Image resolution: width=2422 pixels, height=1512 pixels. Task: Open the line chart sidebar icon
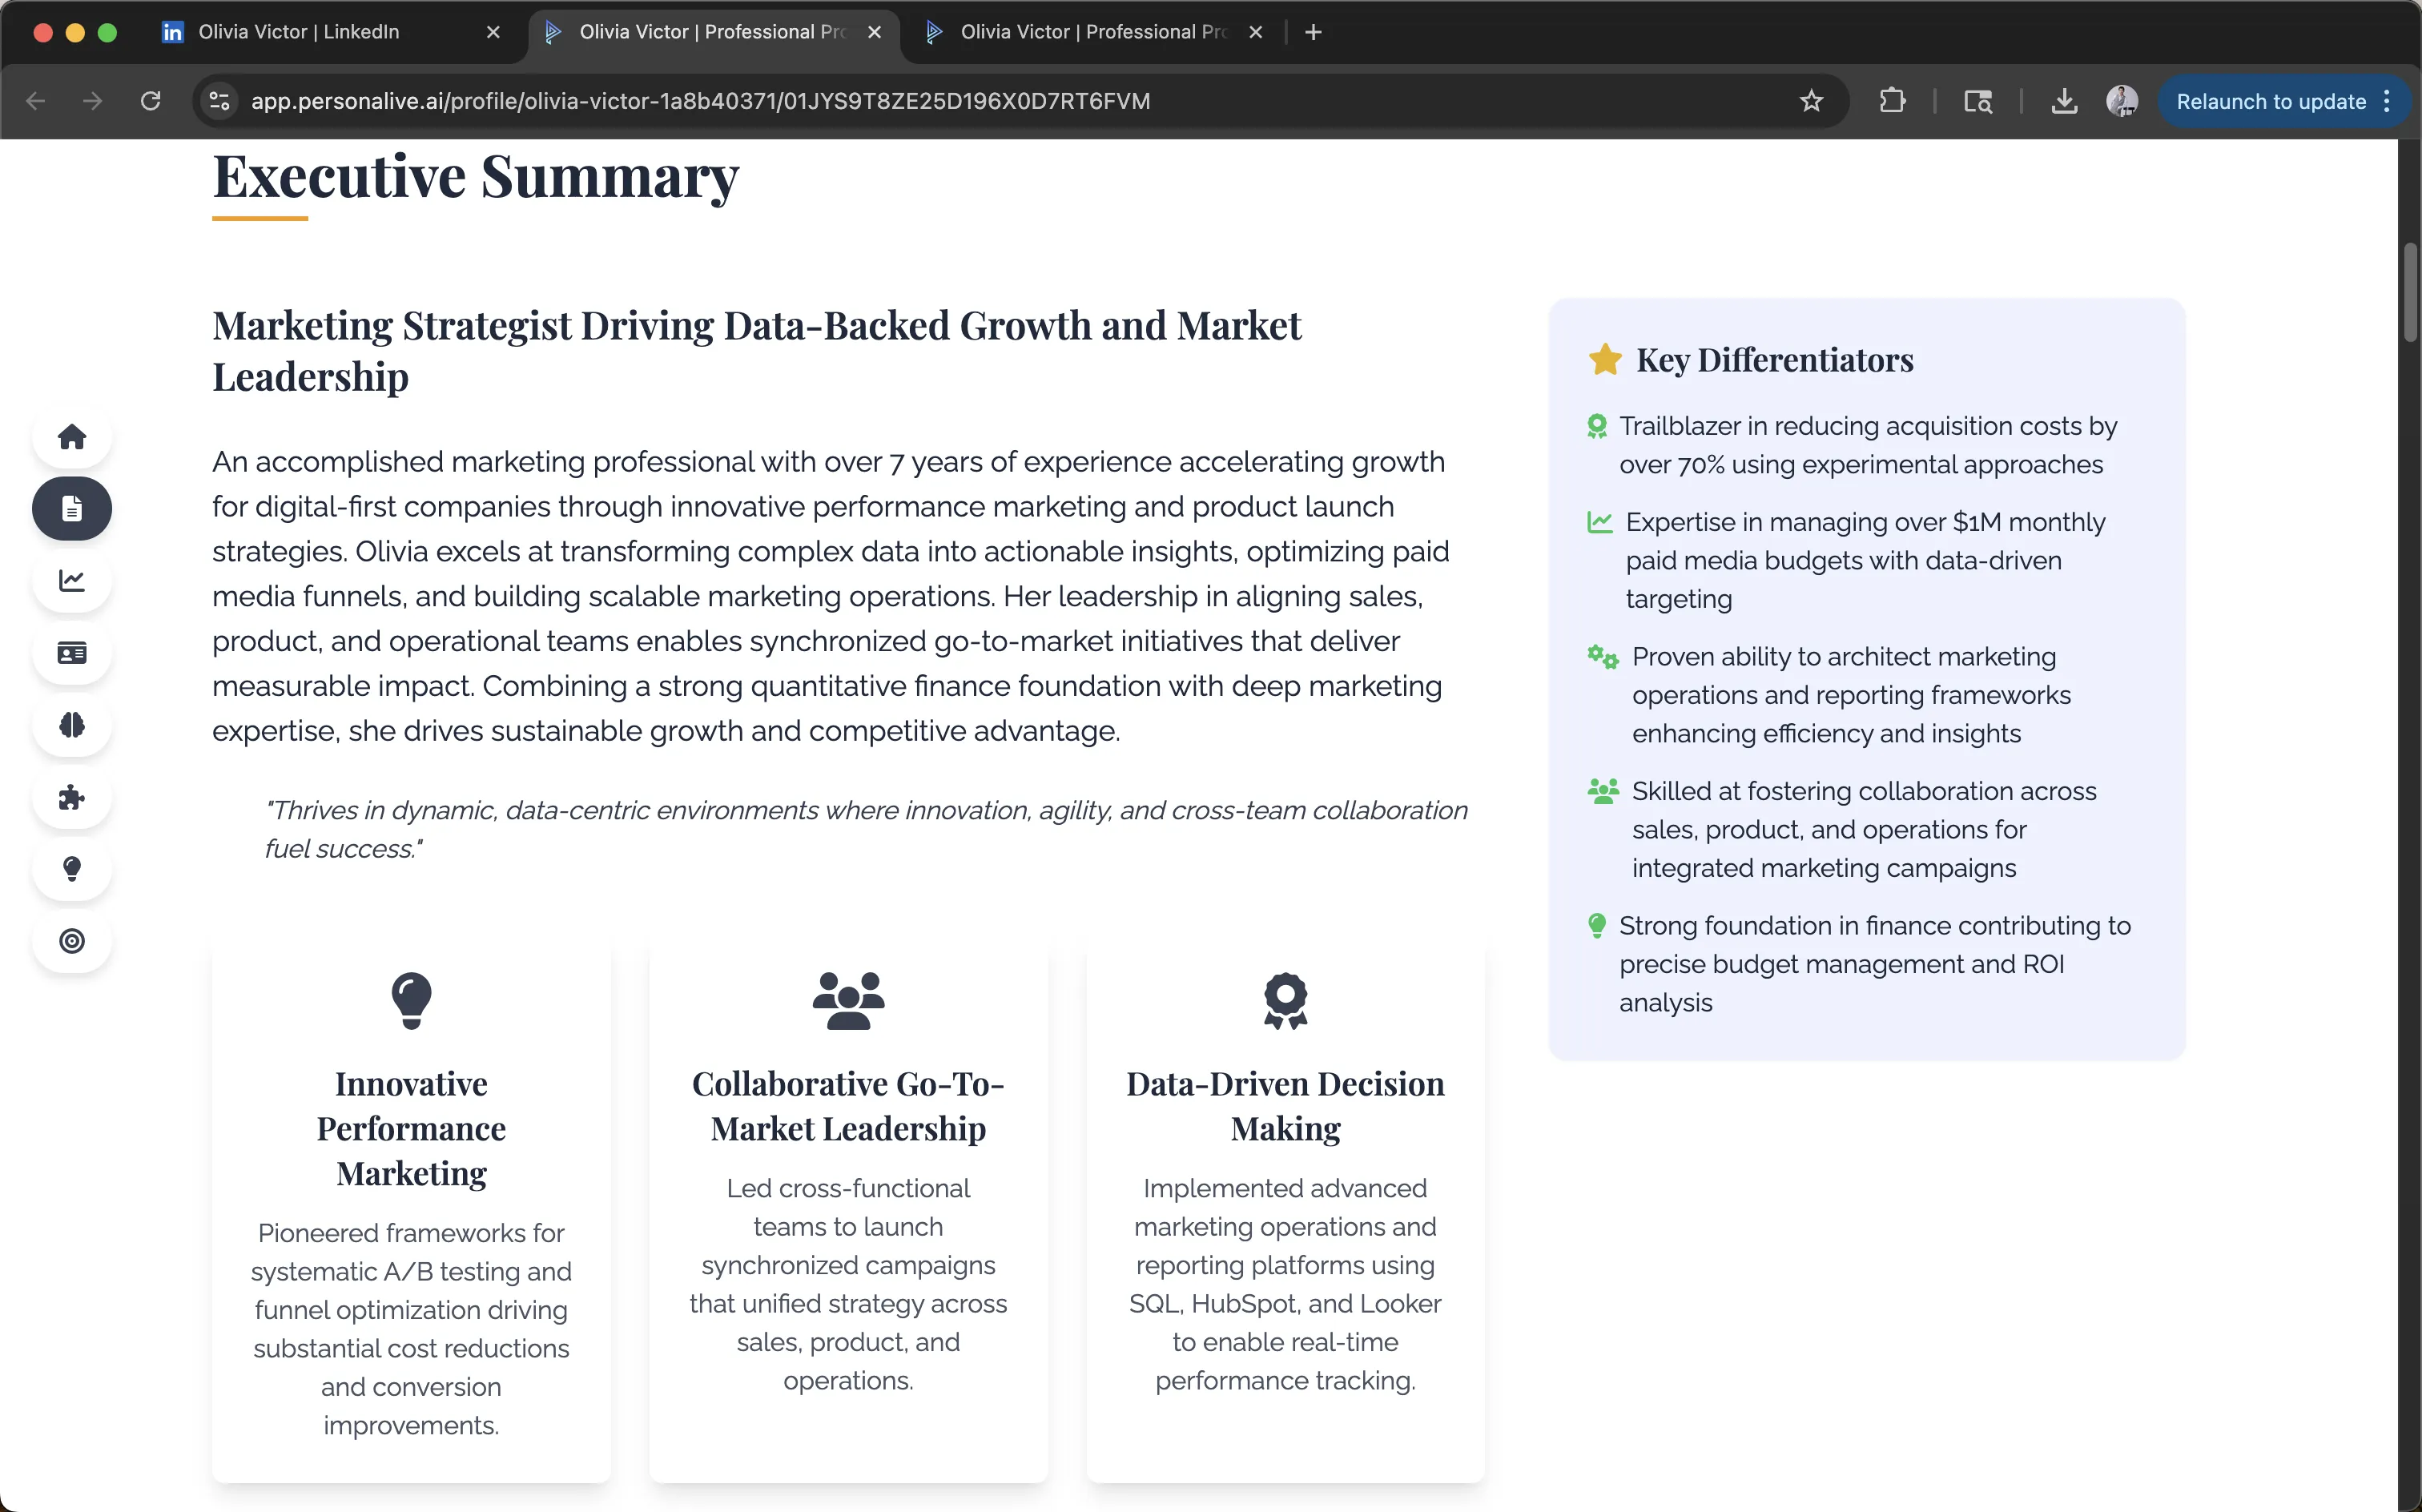tap(72, 581)
